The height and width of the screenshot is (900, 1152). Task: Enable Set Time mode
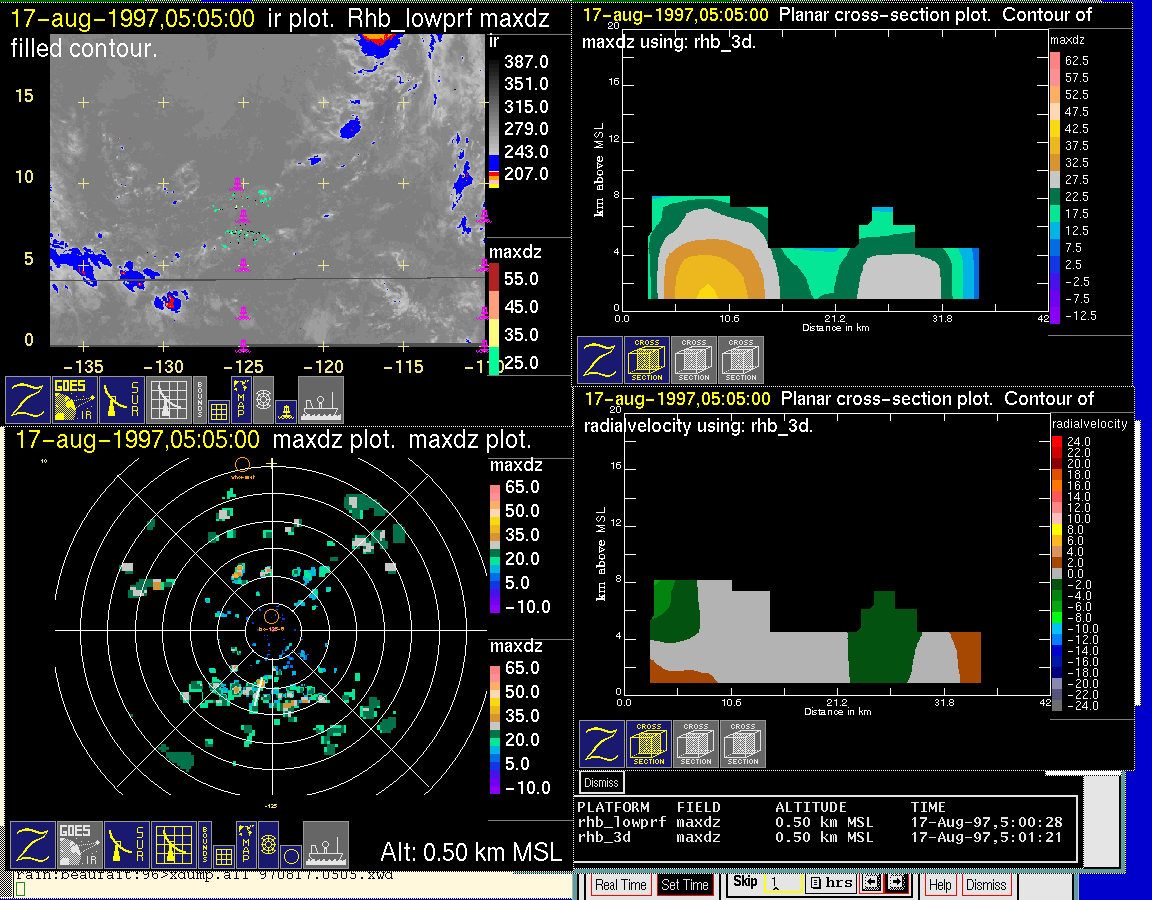(685, 885)
